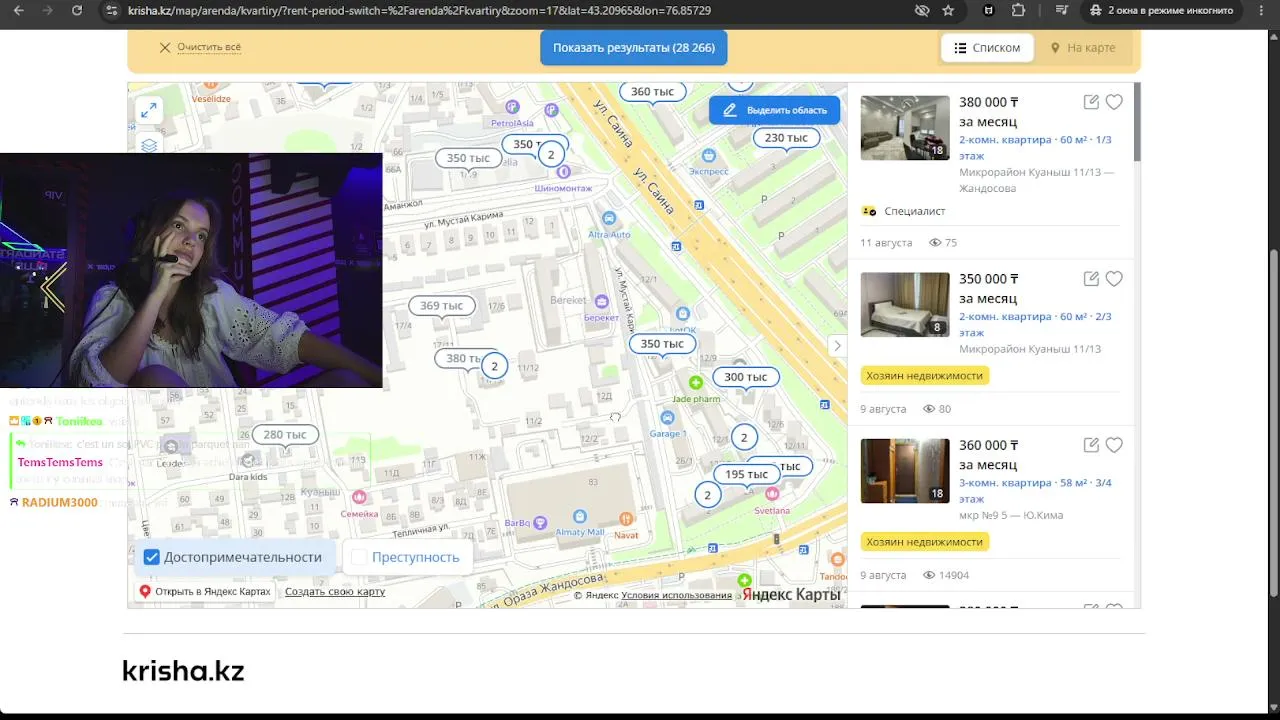Click the Выделить область button

click(x=775, y=110)
